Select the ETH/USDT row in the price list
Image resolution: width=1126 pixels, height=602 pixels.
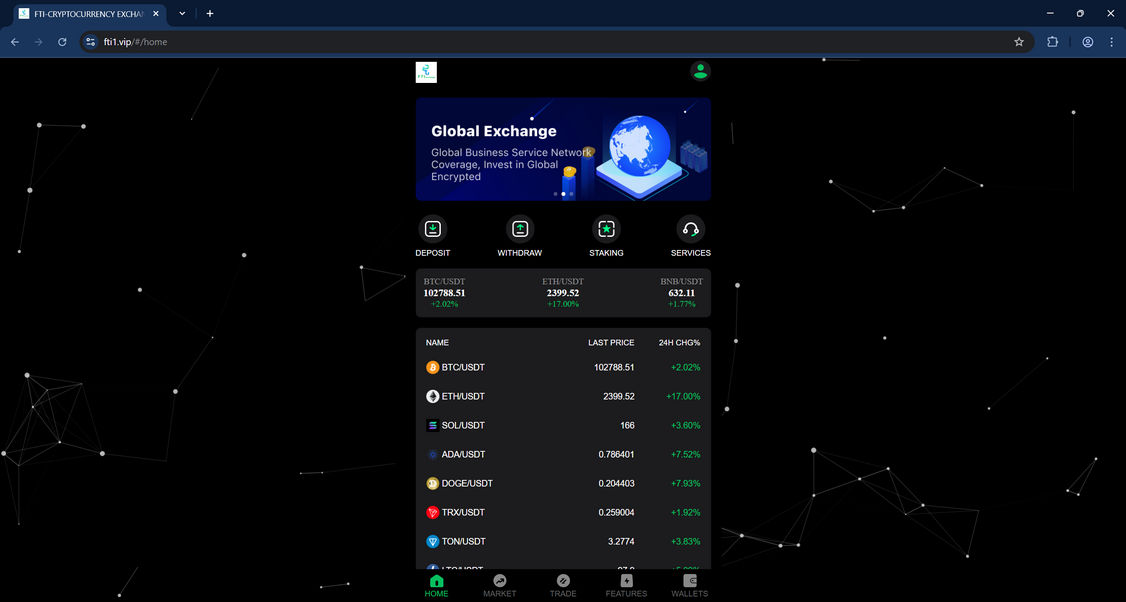pyautogui.click(x=563, y=397)
